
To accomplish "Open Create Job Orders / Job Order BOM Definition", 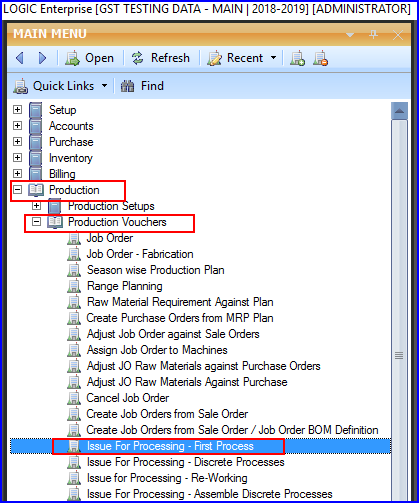I will [x=232, y=430].
